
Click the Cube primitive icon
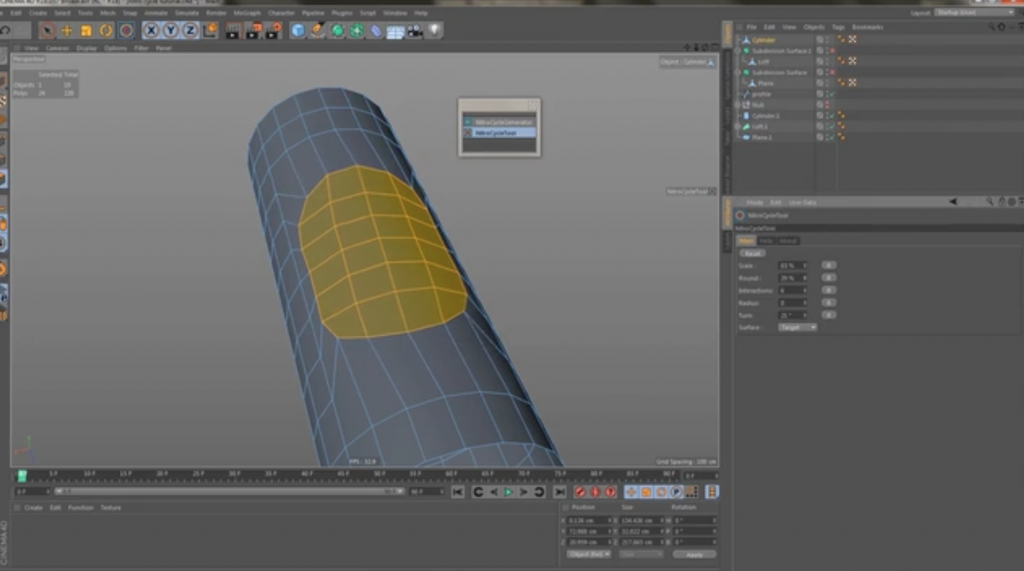click(x=298, y=31)
